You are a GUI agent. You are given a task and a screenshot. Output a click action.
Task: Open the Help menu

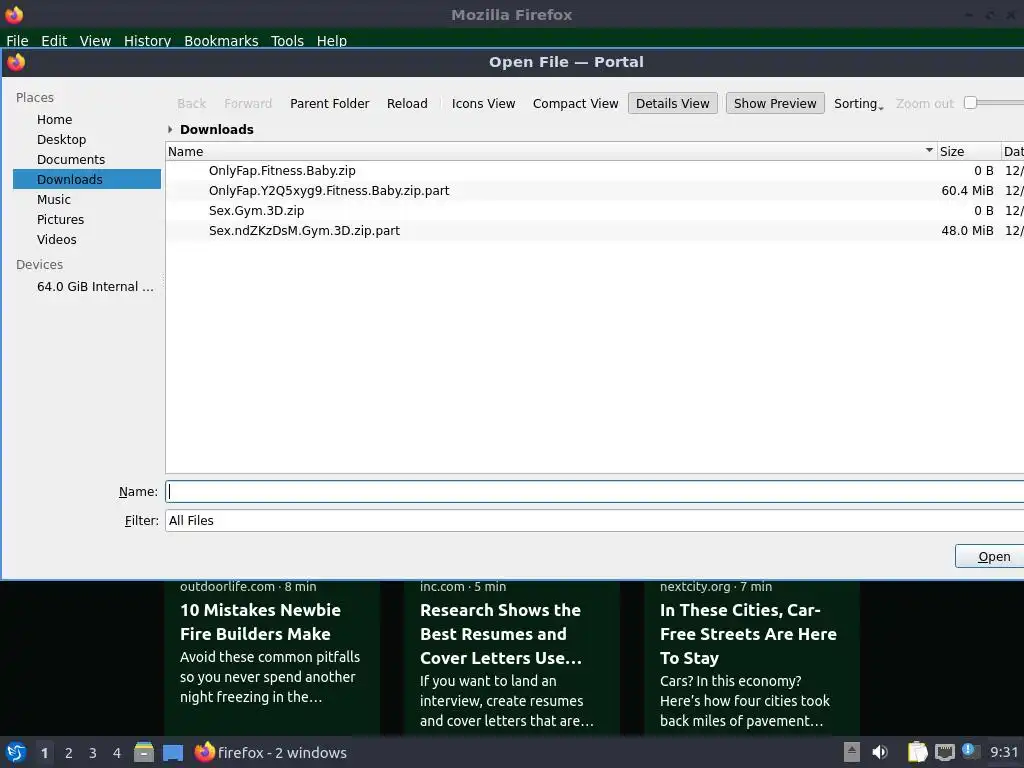332,40
